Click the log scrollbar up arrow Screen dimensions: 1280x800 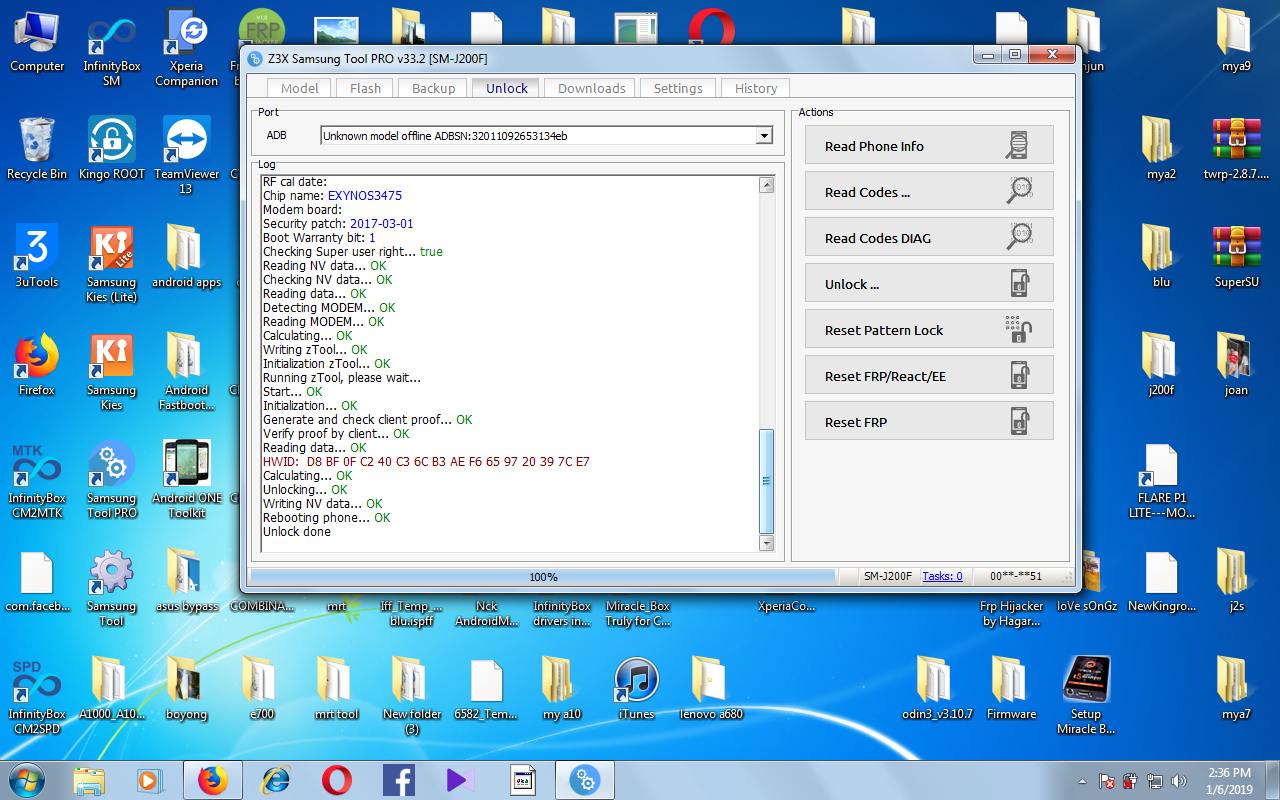(x=767, y=185)
